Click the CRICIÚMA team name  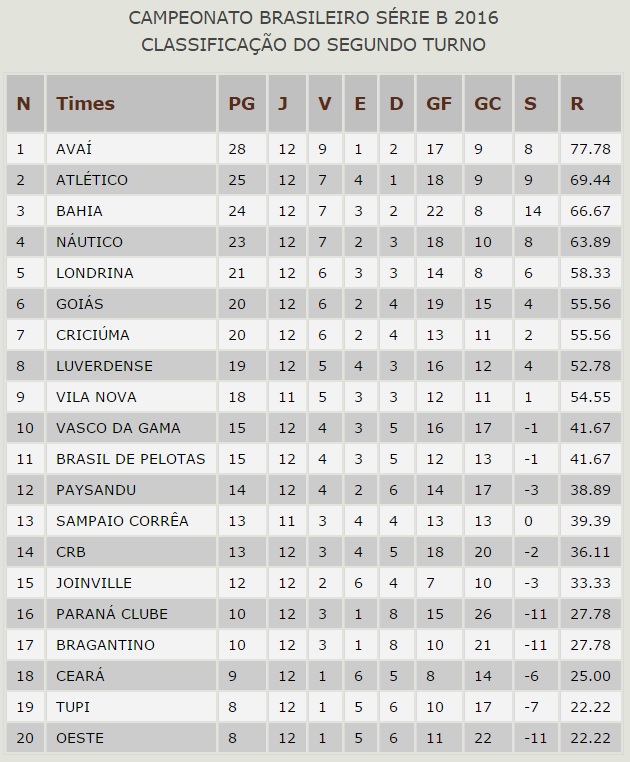[x=95, y=335]
